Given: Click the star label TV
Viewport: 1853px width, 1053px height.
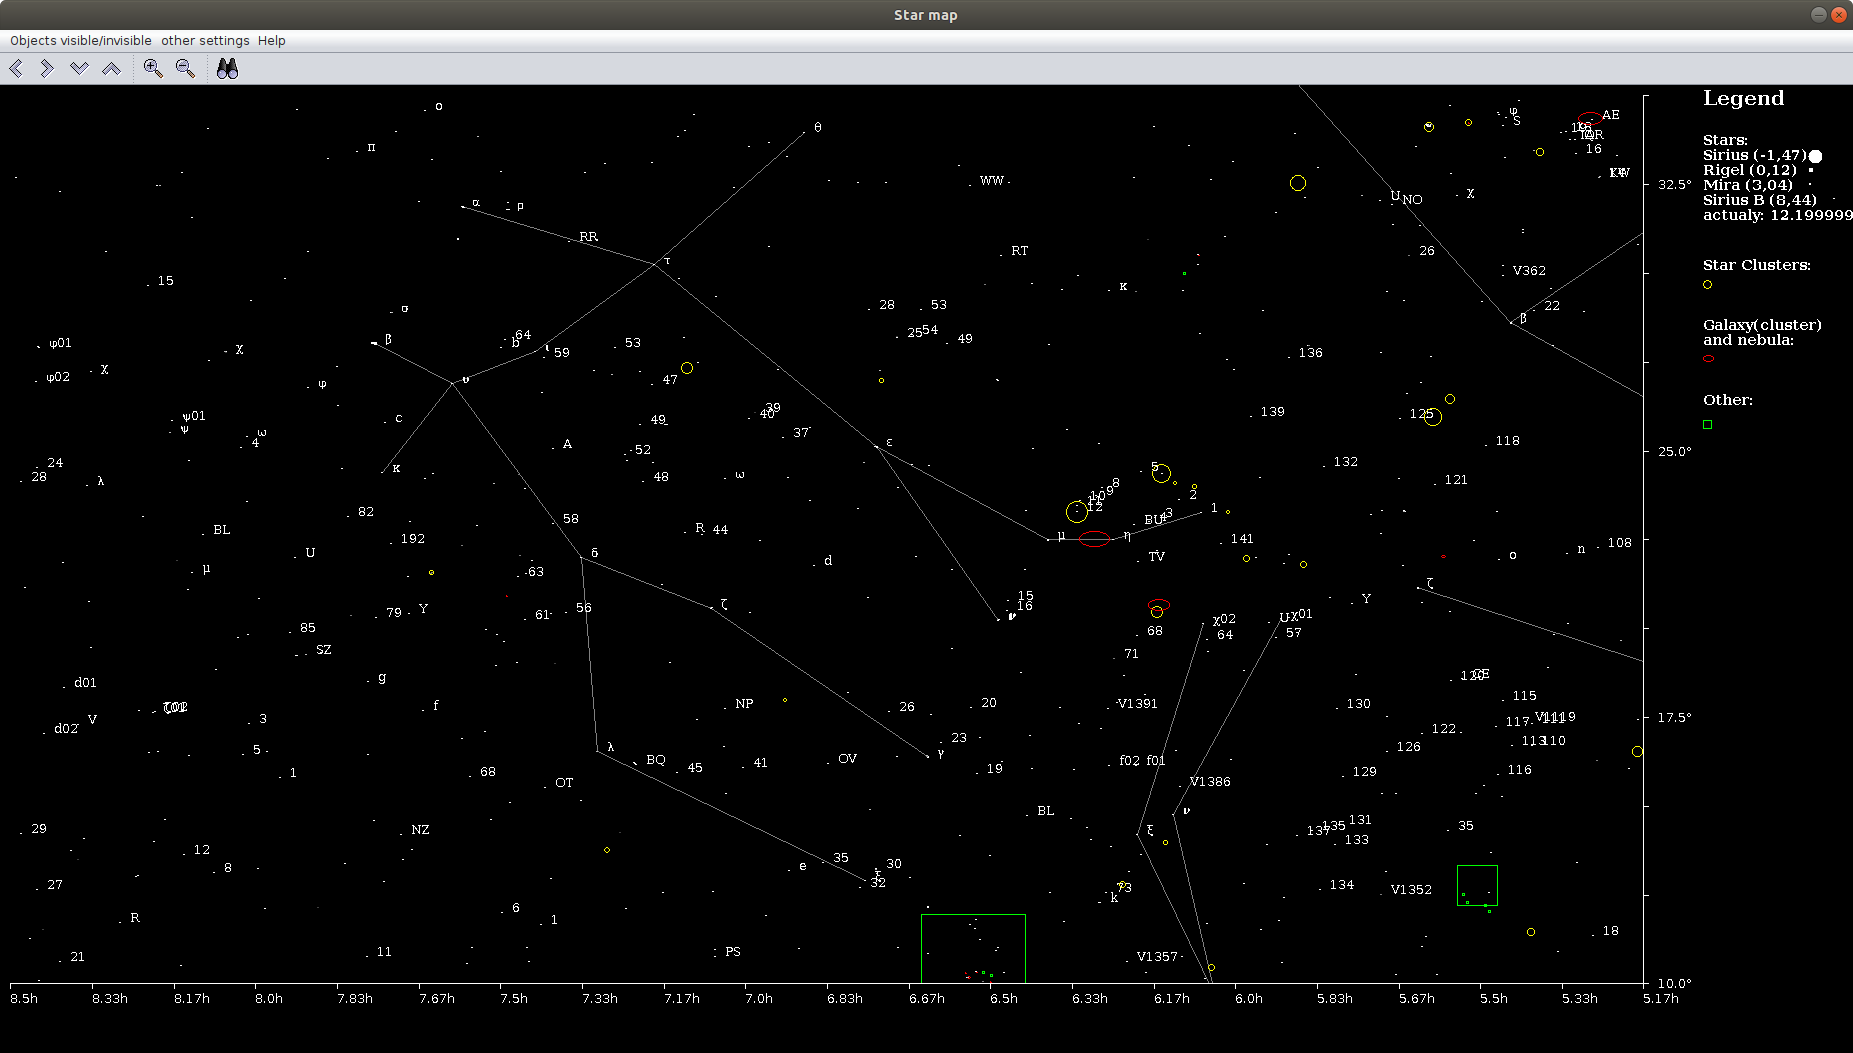Looking at the screenshot, I should (1156, 557).
